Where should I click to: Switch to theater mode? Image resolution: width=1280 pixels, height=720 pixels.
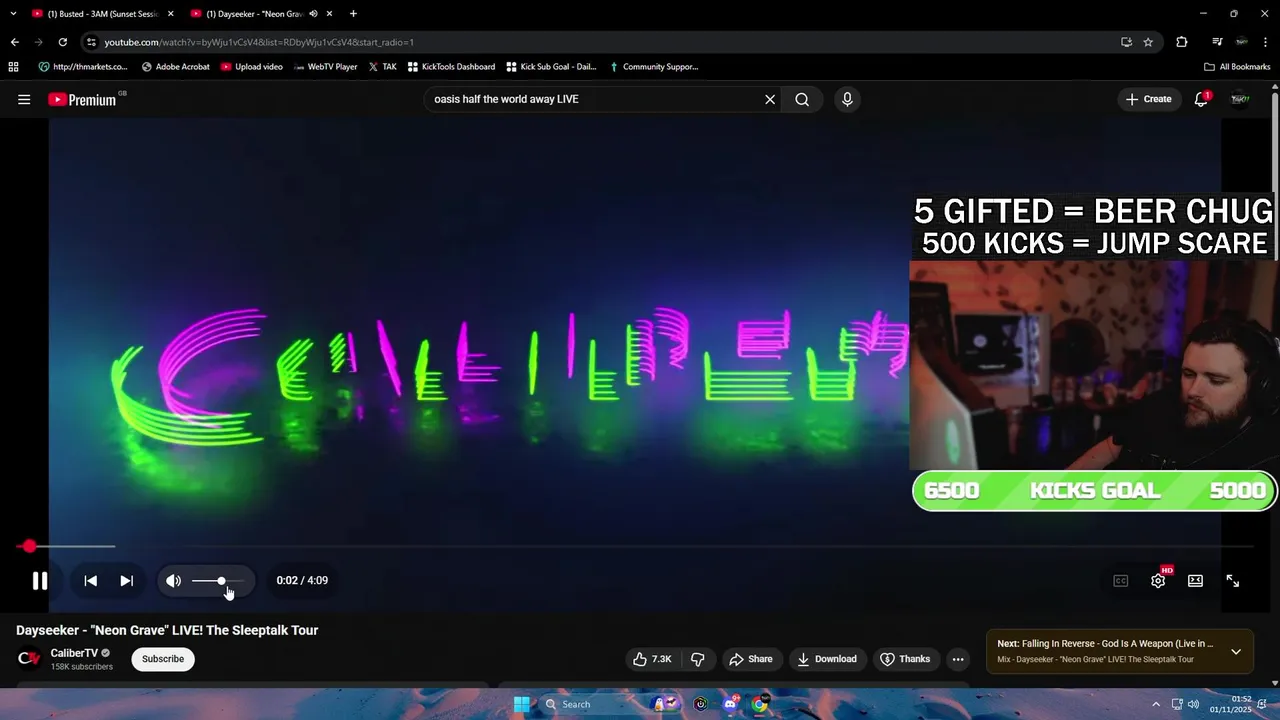[x=1195, y=581]
